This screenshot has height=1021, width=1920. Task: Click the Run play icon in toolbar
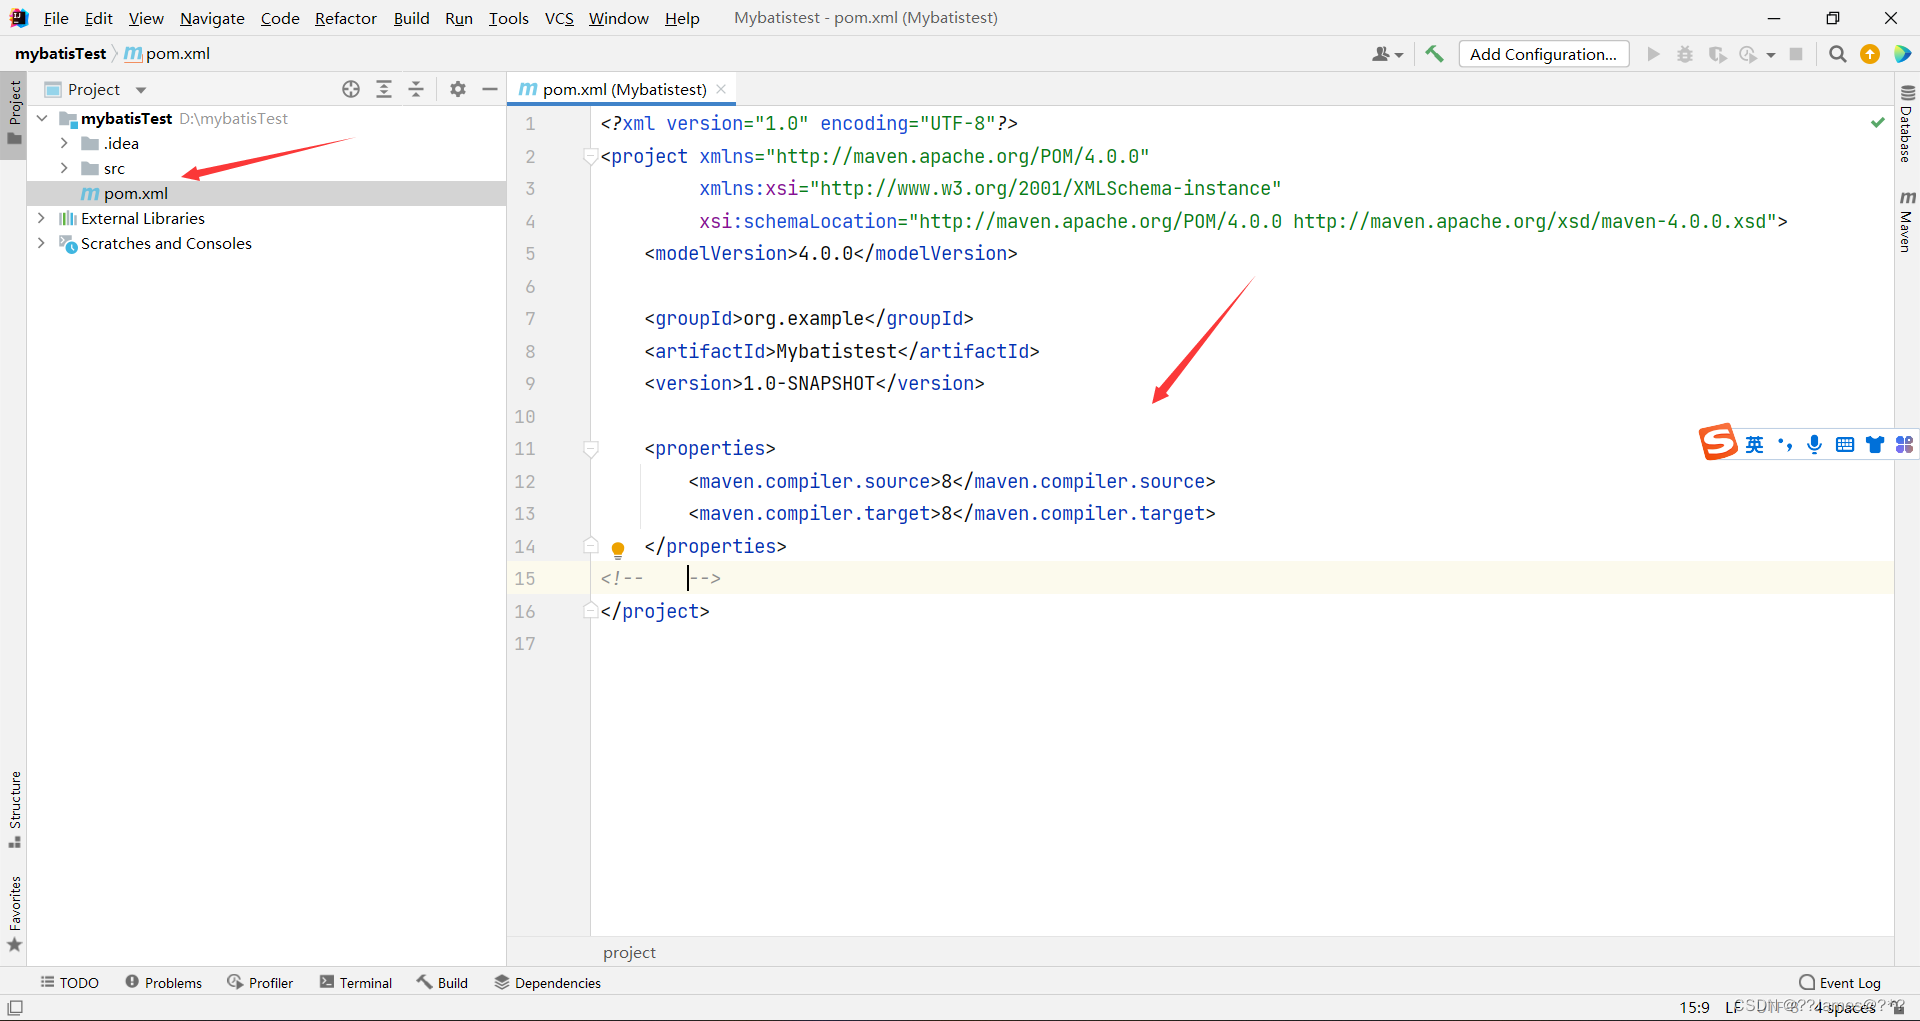[1653, 54]
